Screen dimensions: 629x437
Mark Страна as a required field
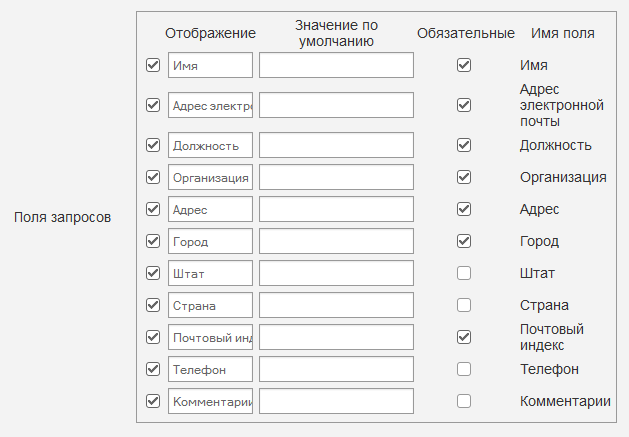(x=464, y=305)
